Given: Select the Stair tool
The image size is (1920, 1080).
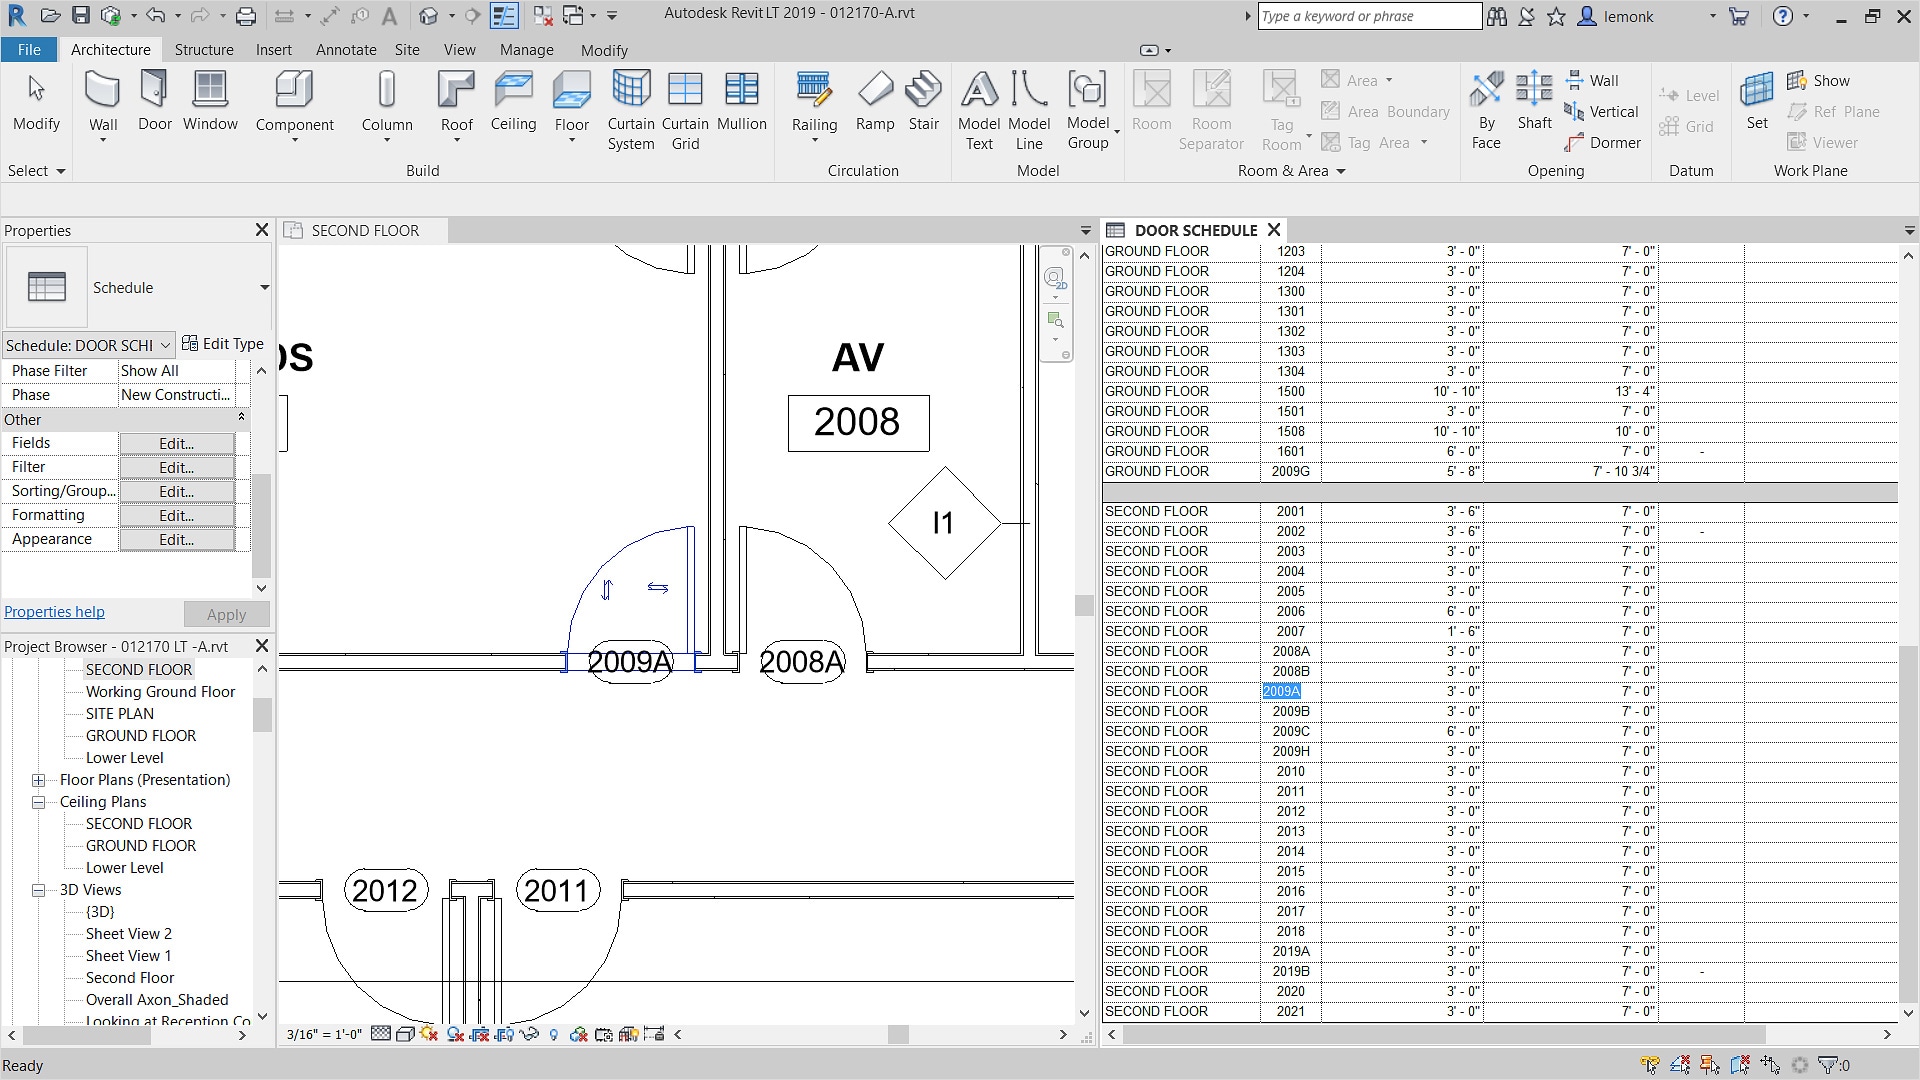Looking at the screenshot, I should tap(923, 90).
